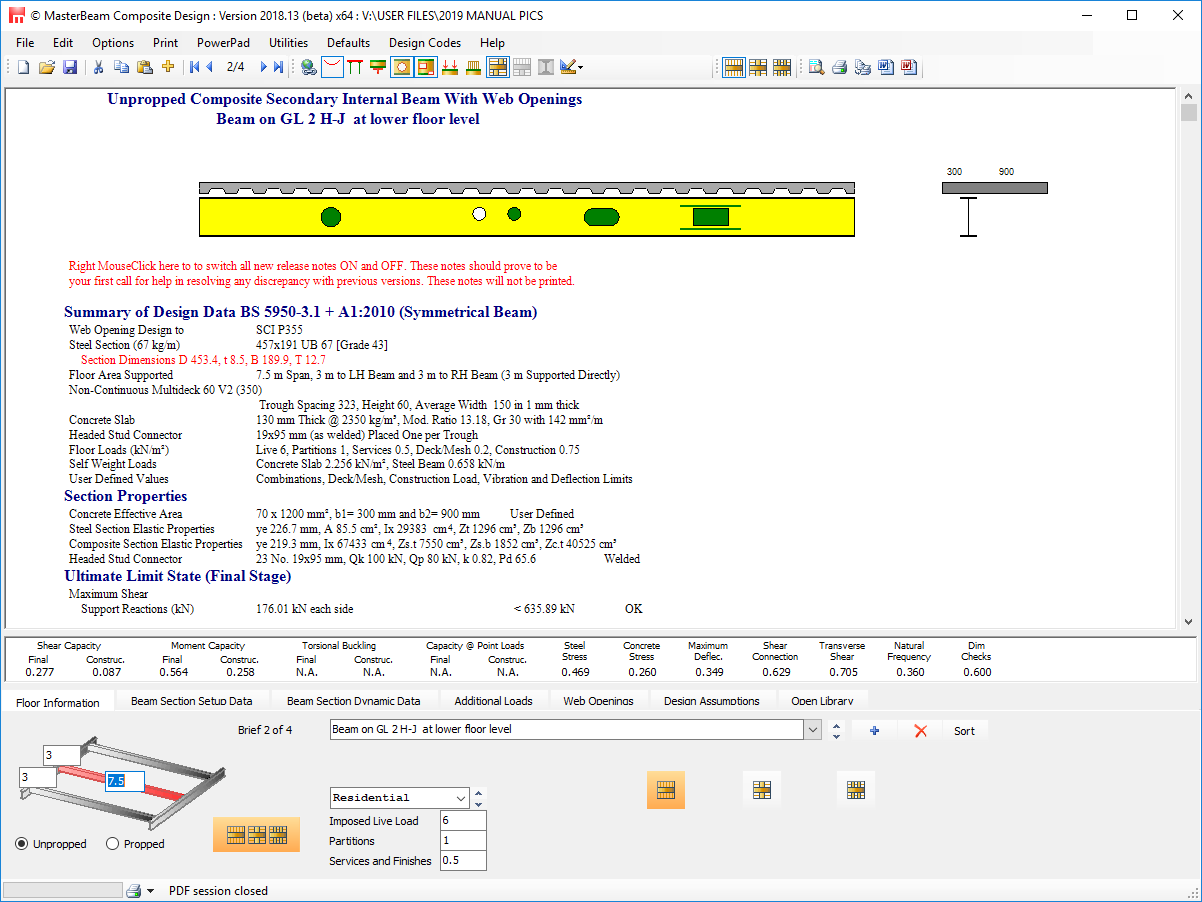The height and width of the screenshot is (902, 1202).
Task: Switch to the Web Openings tab
Action: click(598, 701)
